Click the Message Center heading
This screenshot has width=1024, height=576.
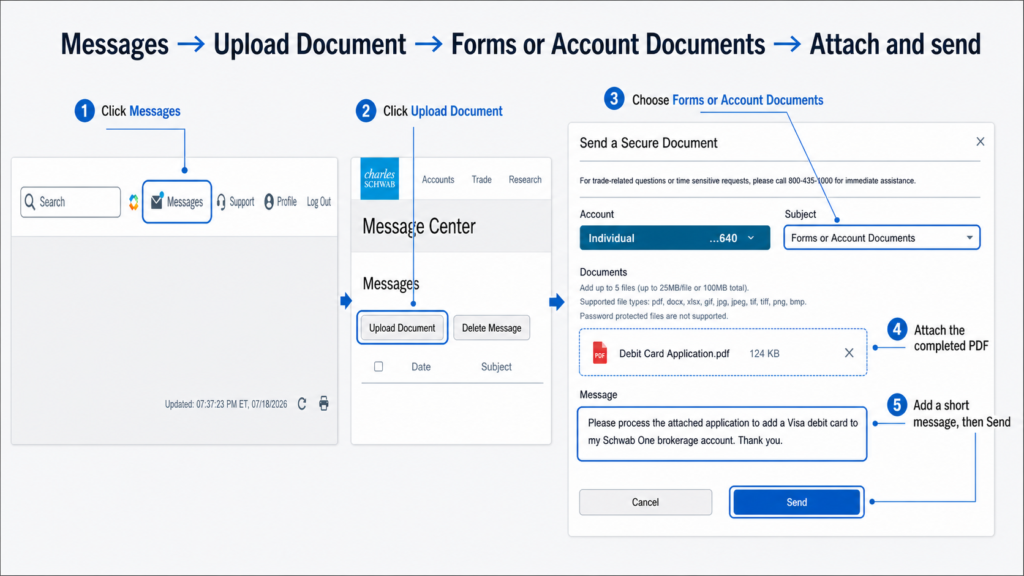pyautogui.click(x=419, y=226)
